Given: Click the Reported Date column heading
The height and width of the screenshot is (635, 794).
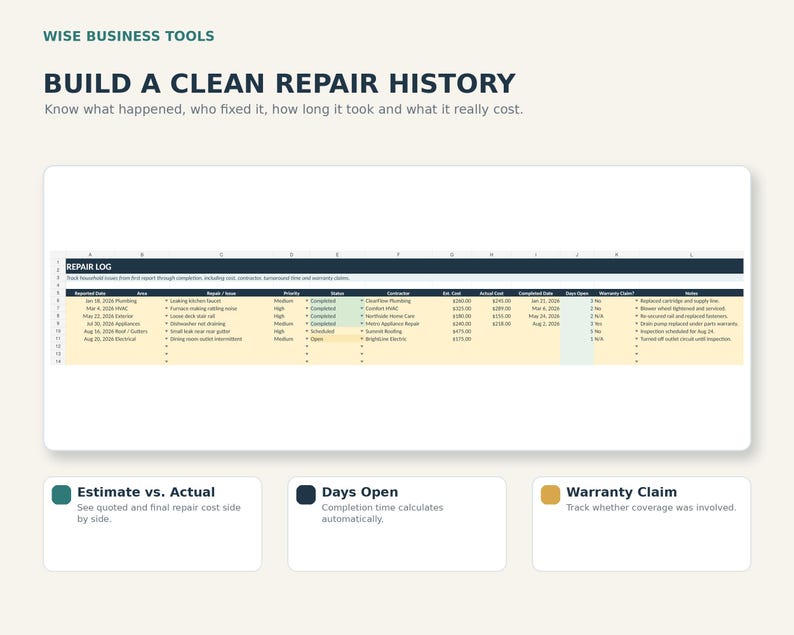Looking at the screenshot, I should click(90, 293).
